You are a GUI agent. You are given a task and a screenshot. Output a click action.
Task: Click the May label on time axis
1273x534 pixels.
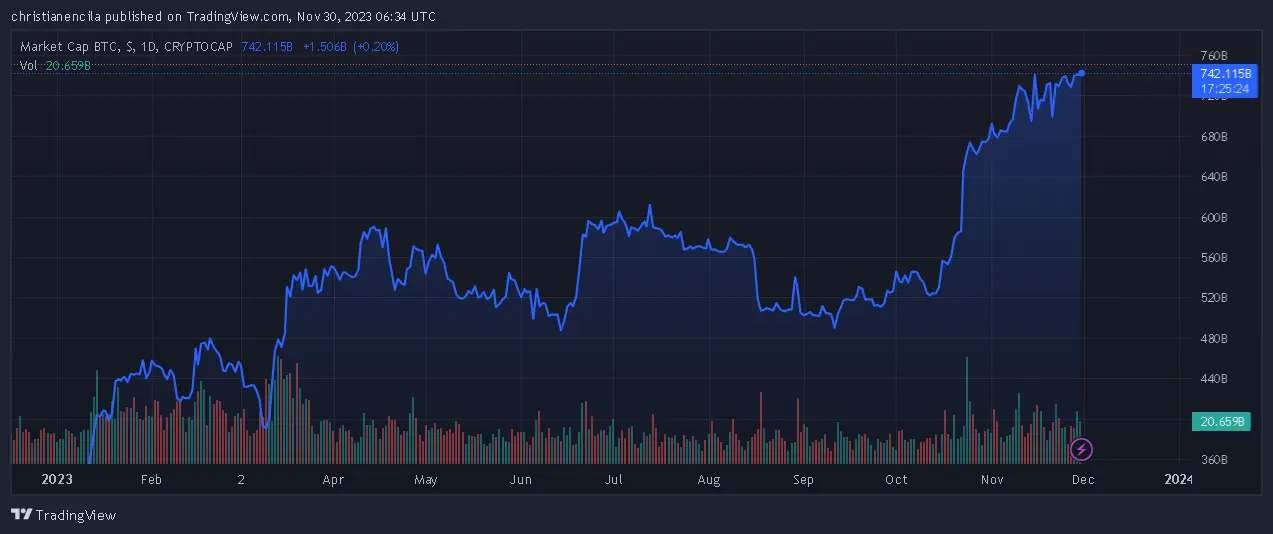426,480
